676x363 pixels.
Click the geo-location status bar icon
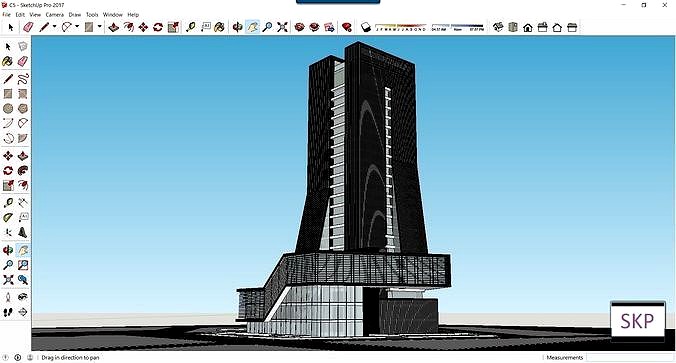6,357
